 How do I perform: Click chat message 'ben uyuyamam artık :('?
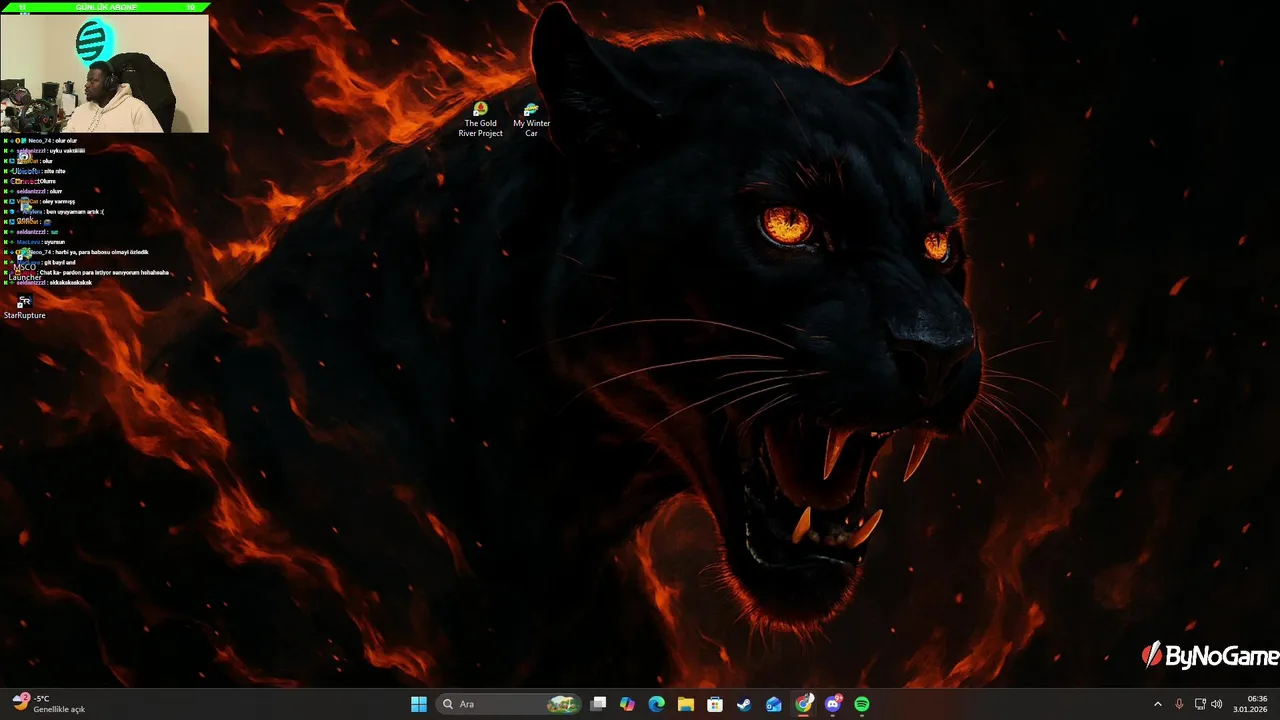[x=75, y=212]
